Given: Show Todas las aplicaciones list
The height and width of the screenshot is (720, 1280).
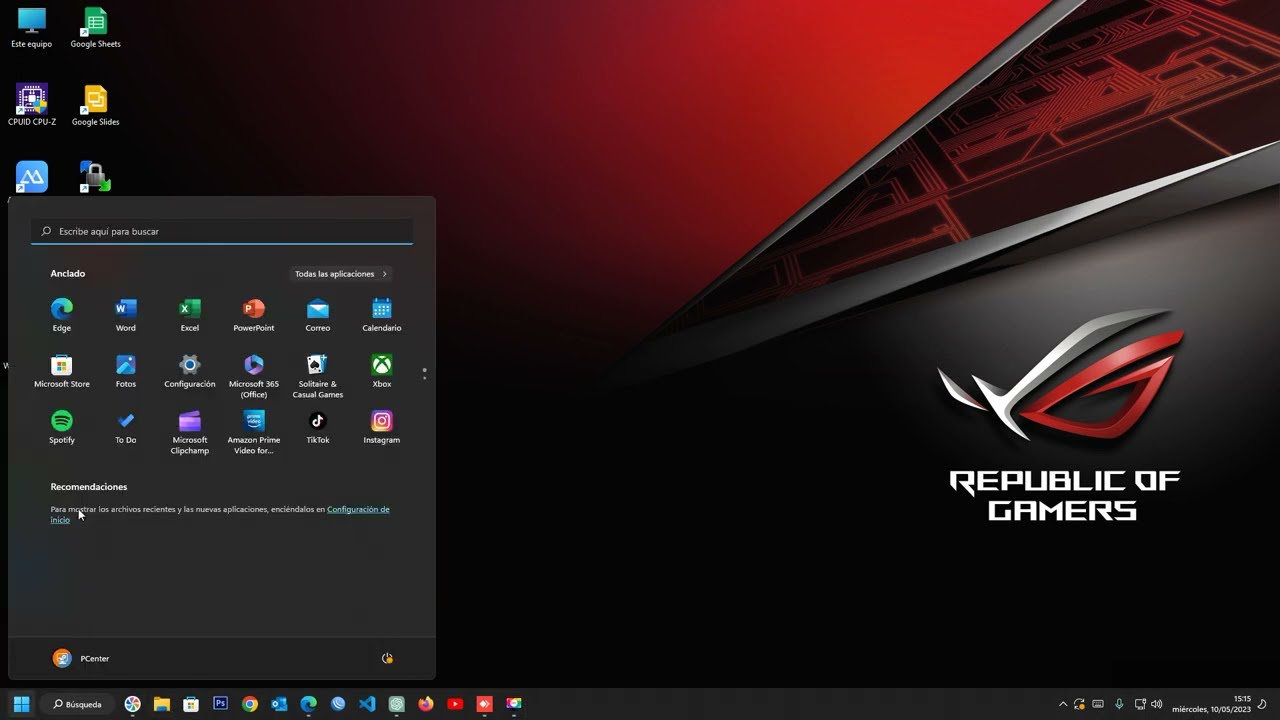Looking at the screenshot, I should [341, 274].
